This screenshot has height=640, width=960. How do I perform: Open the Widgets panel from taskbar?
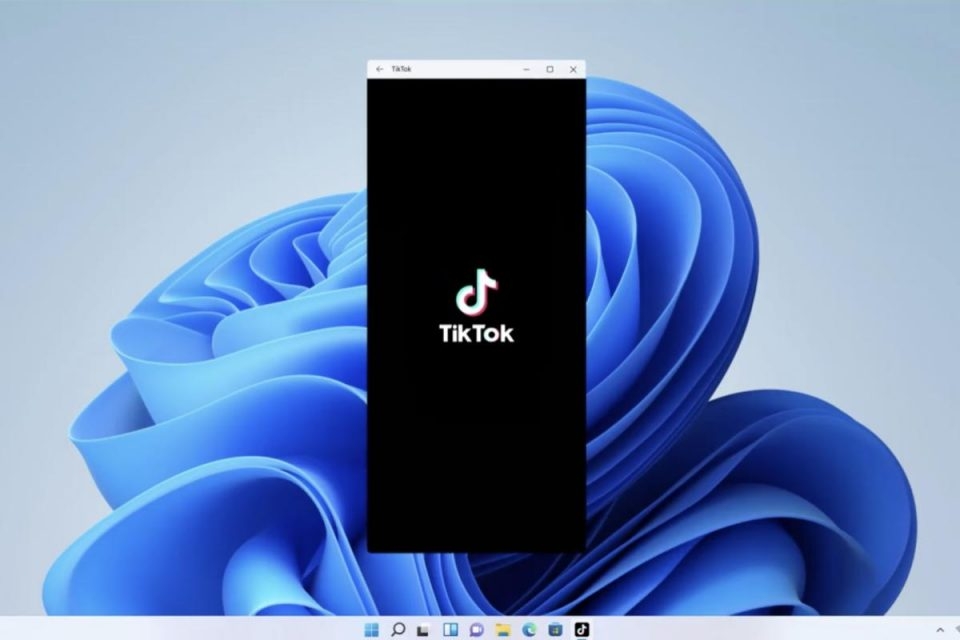point(450,629)
